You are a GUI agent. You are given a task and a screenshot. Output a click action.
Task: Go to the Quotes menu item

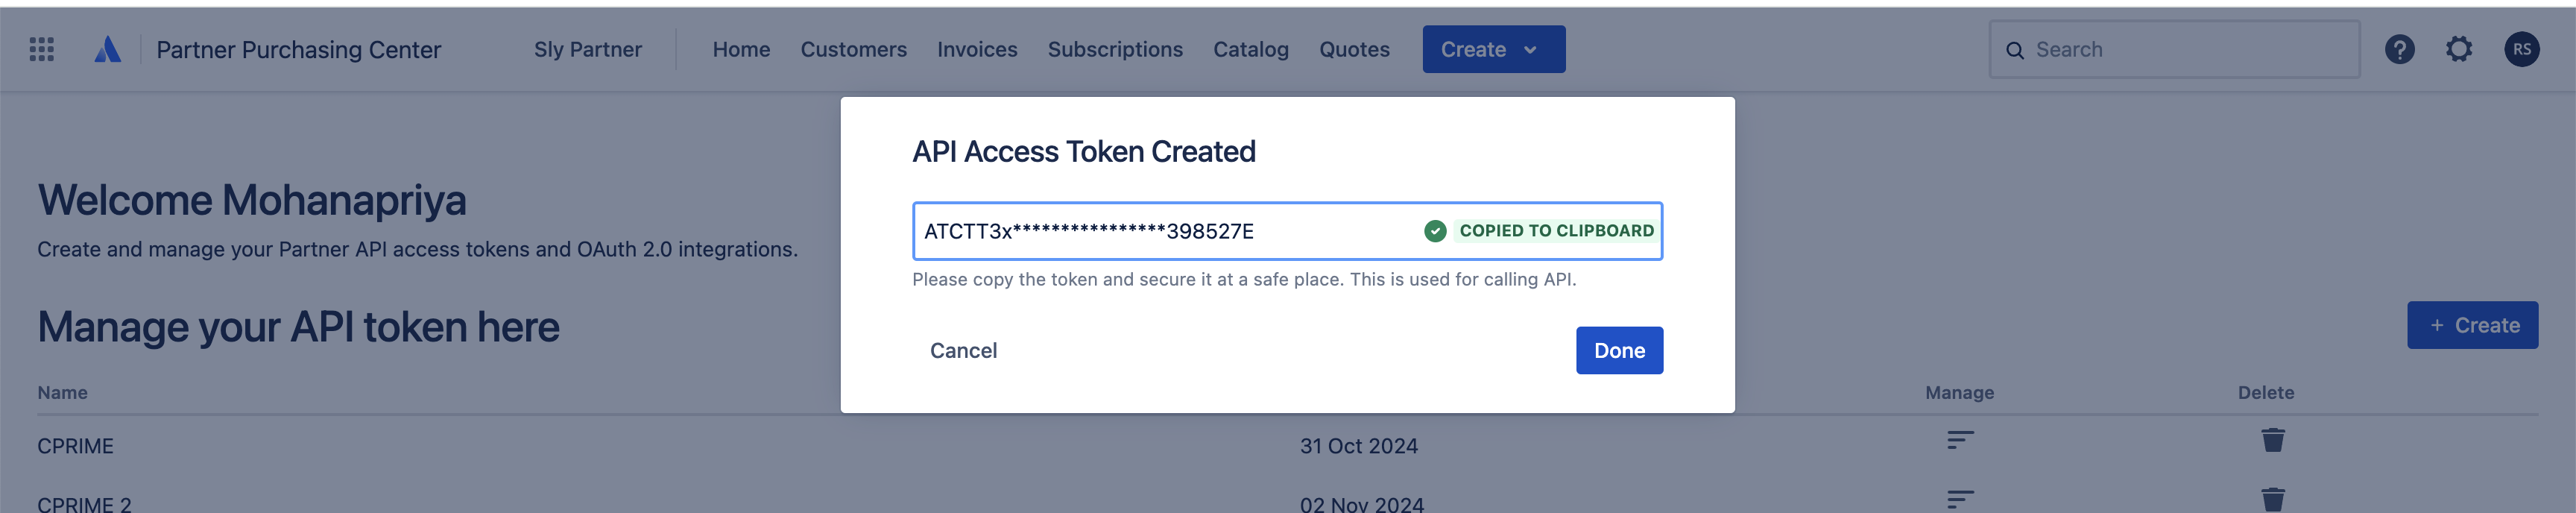[1354, 49]
